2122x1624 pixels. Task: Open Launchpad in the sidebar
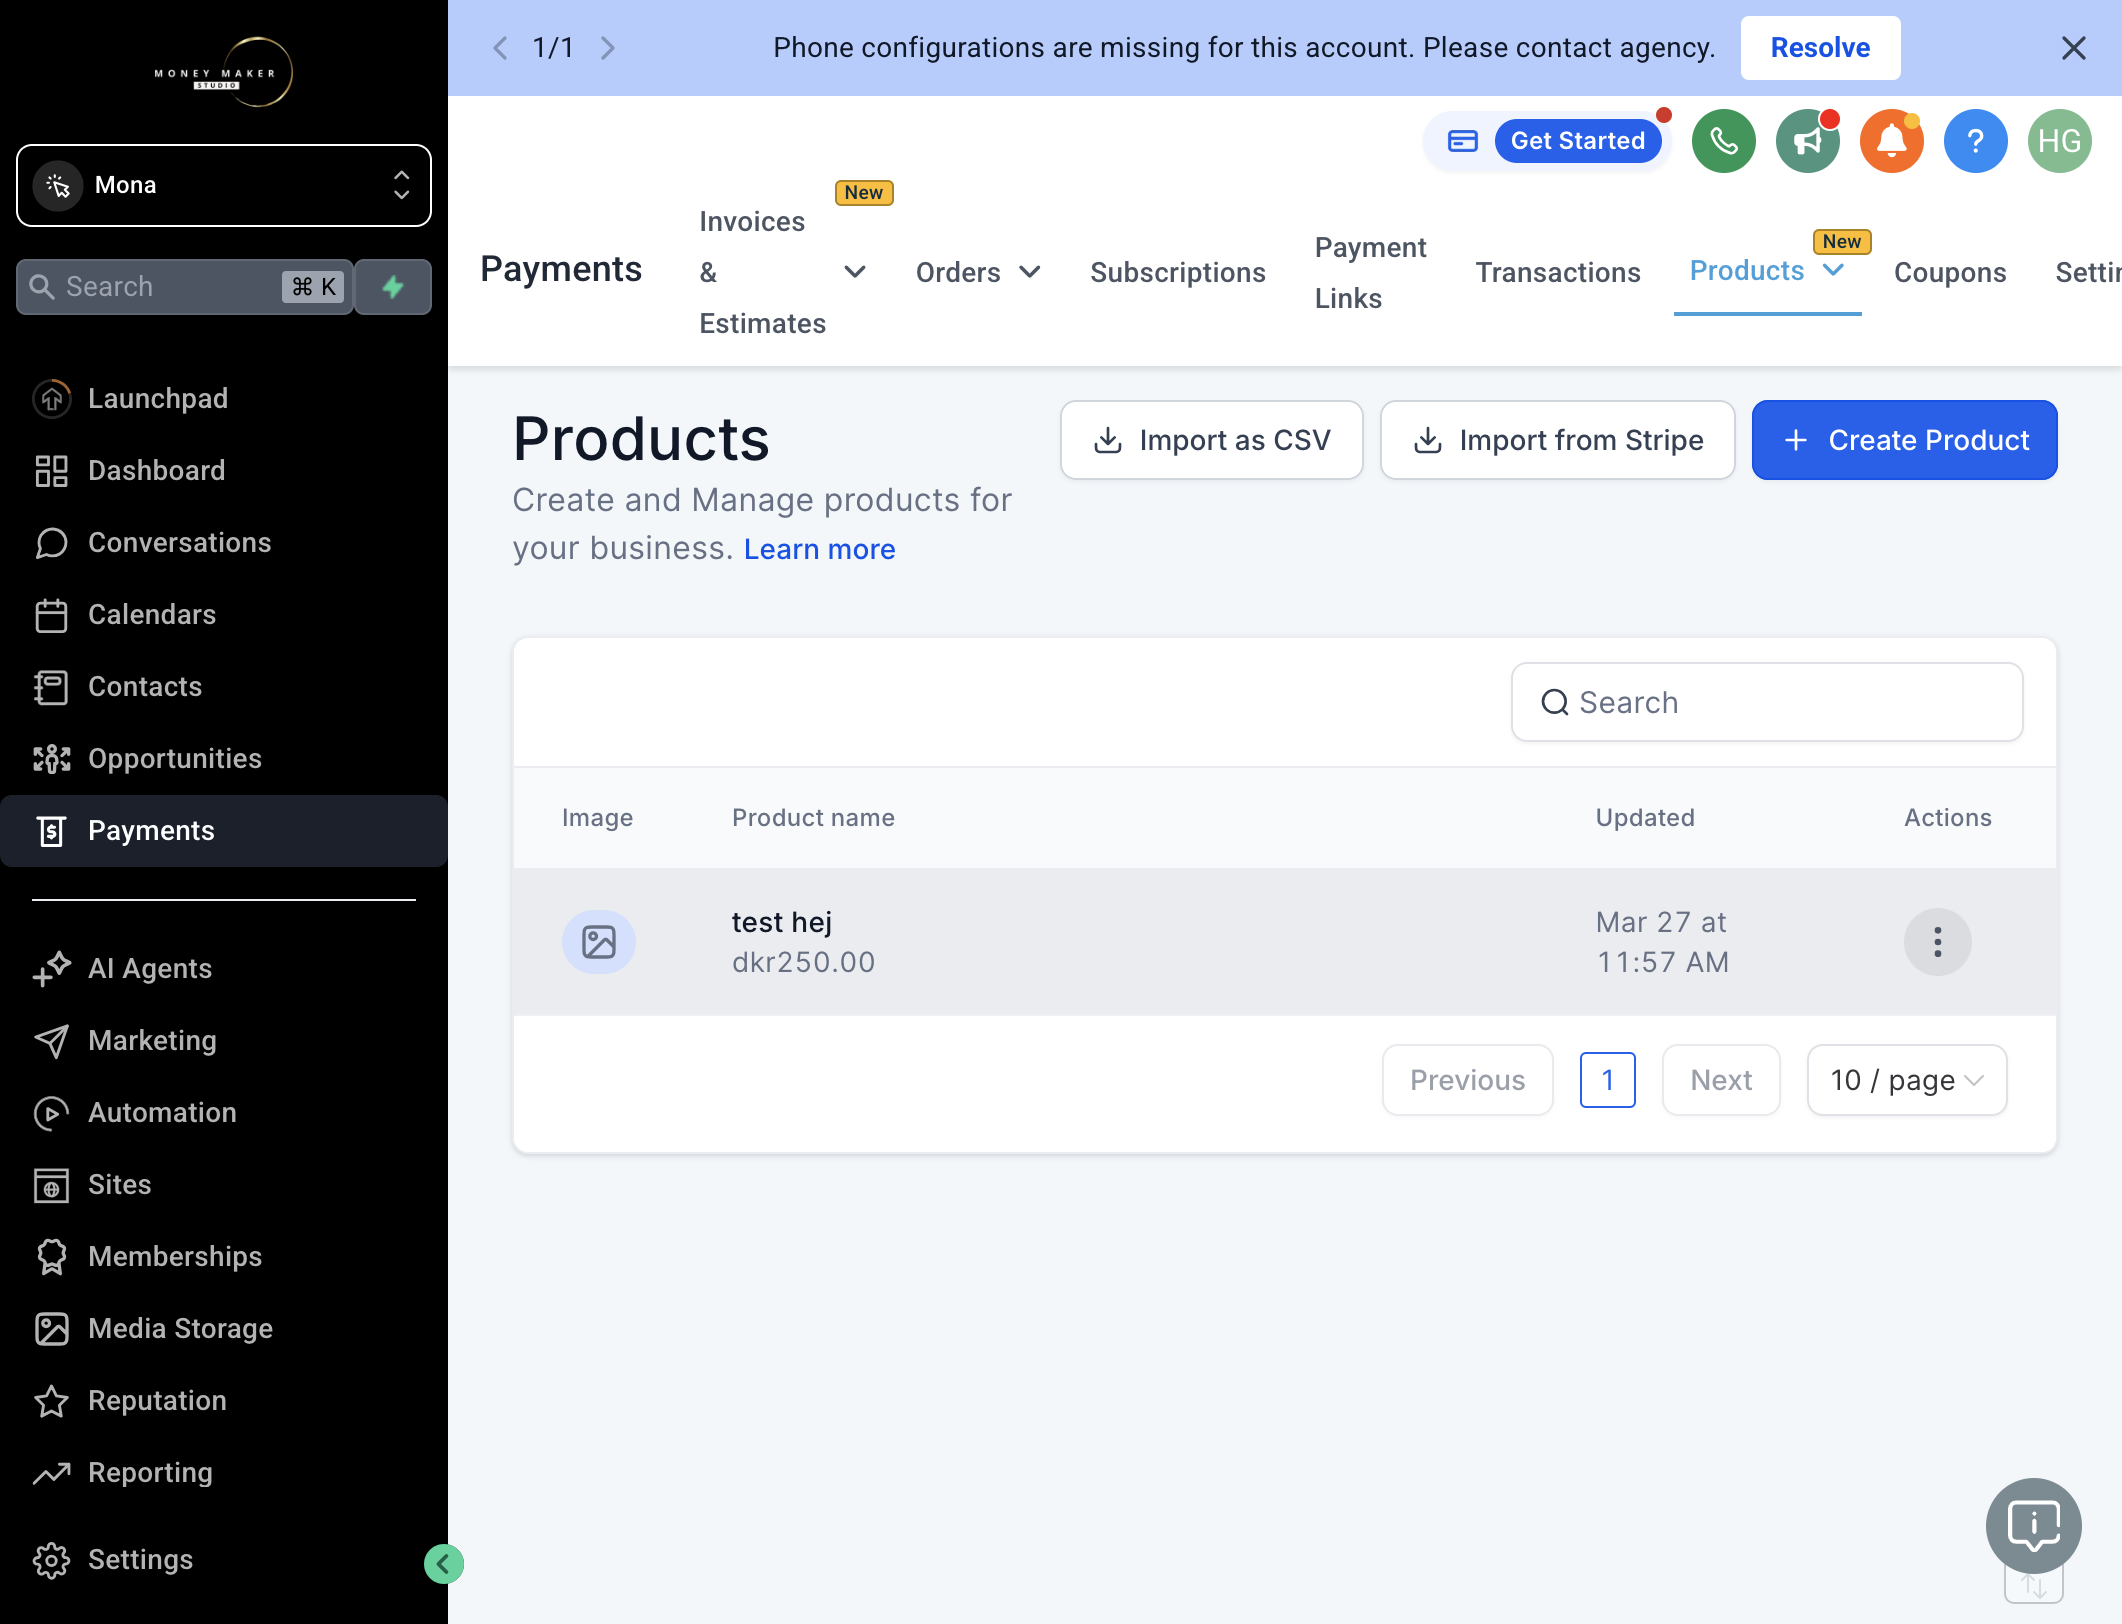pyautogui.click(x=224, y=398)
